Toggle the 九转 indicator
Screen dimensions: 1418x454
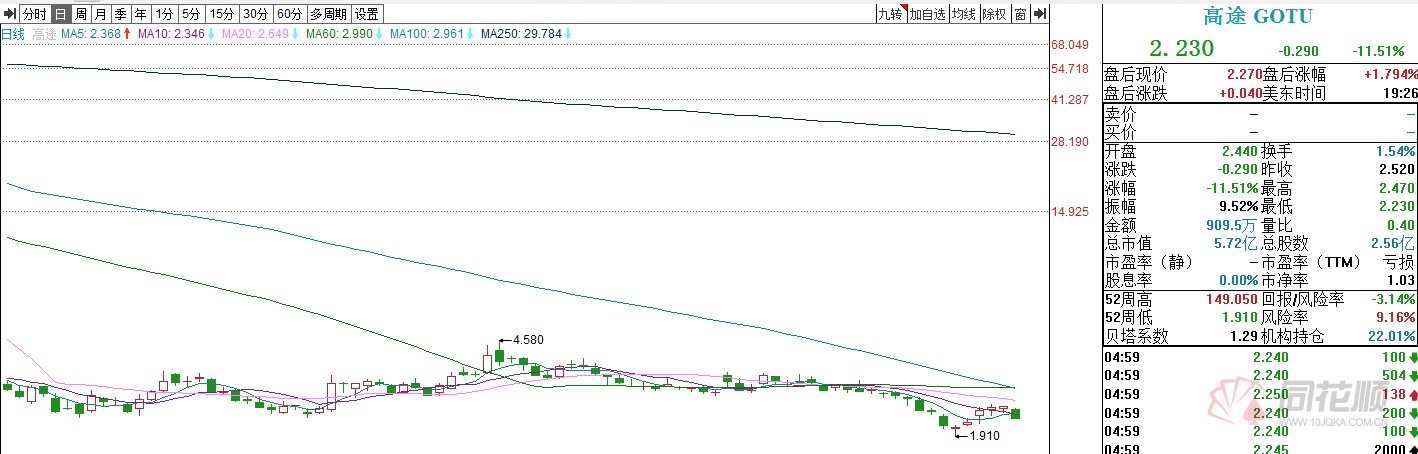click(889, 14)
